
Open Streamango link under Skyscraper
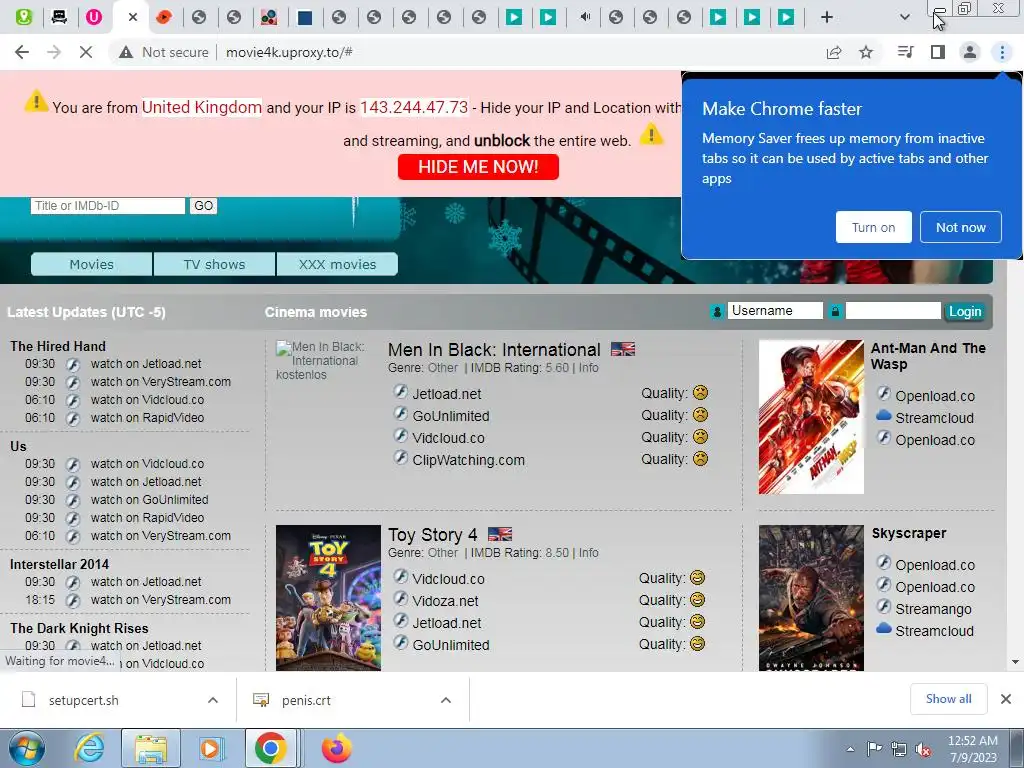click(933, 609)
